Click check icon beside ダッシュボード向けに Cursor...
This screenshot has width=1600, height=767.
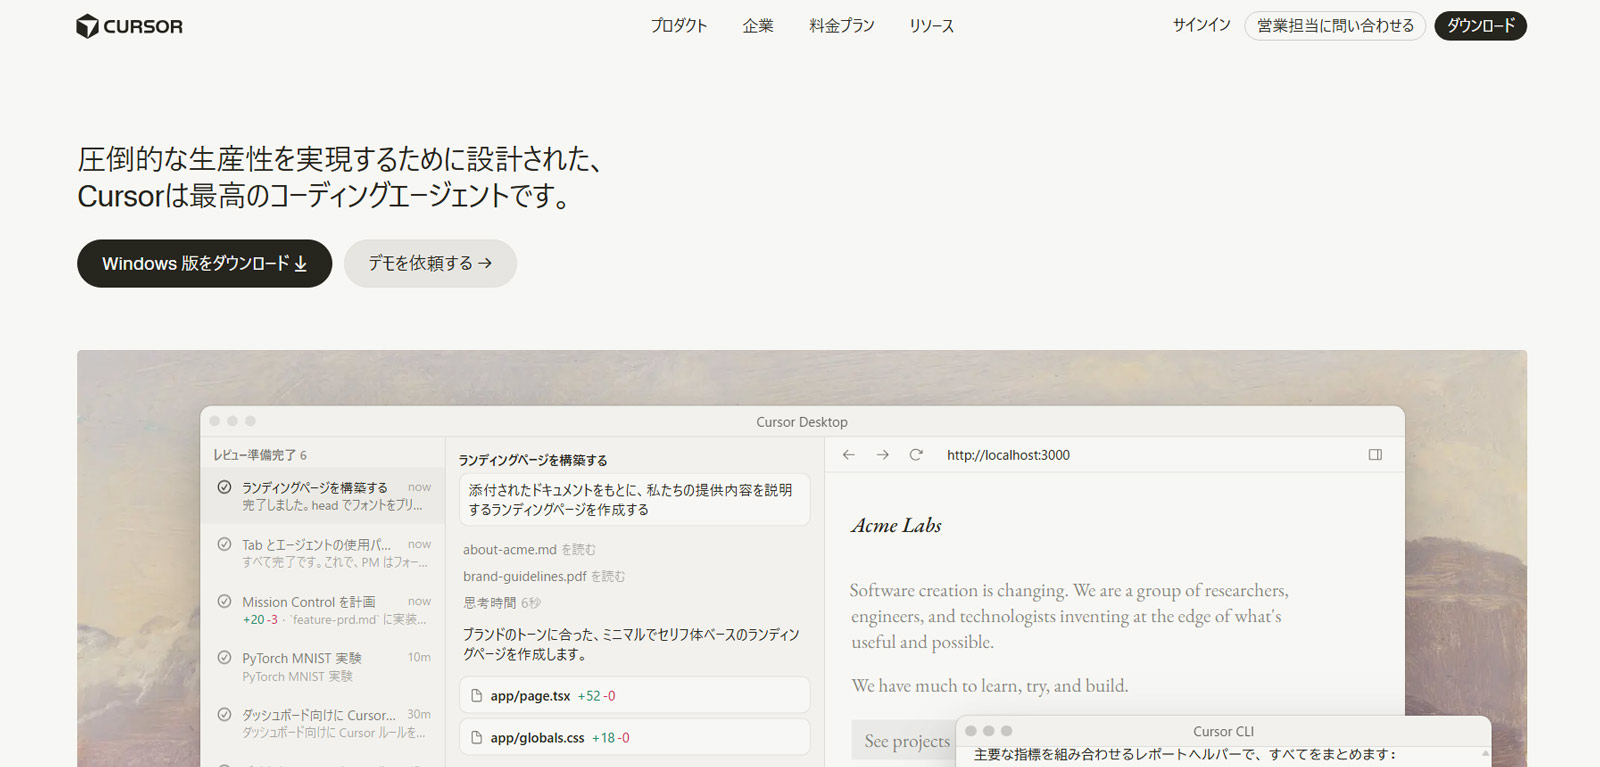(224, 714)
